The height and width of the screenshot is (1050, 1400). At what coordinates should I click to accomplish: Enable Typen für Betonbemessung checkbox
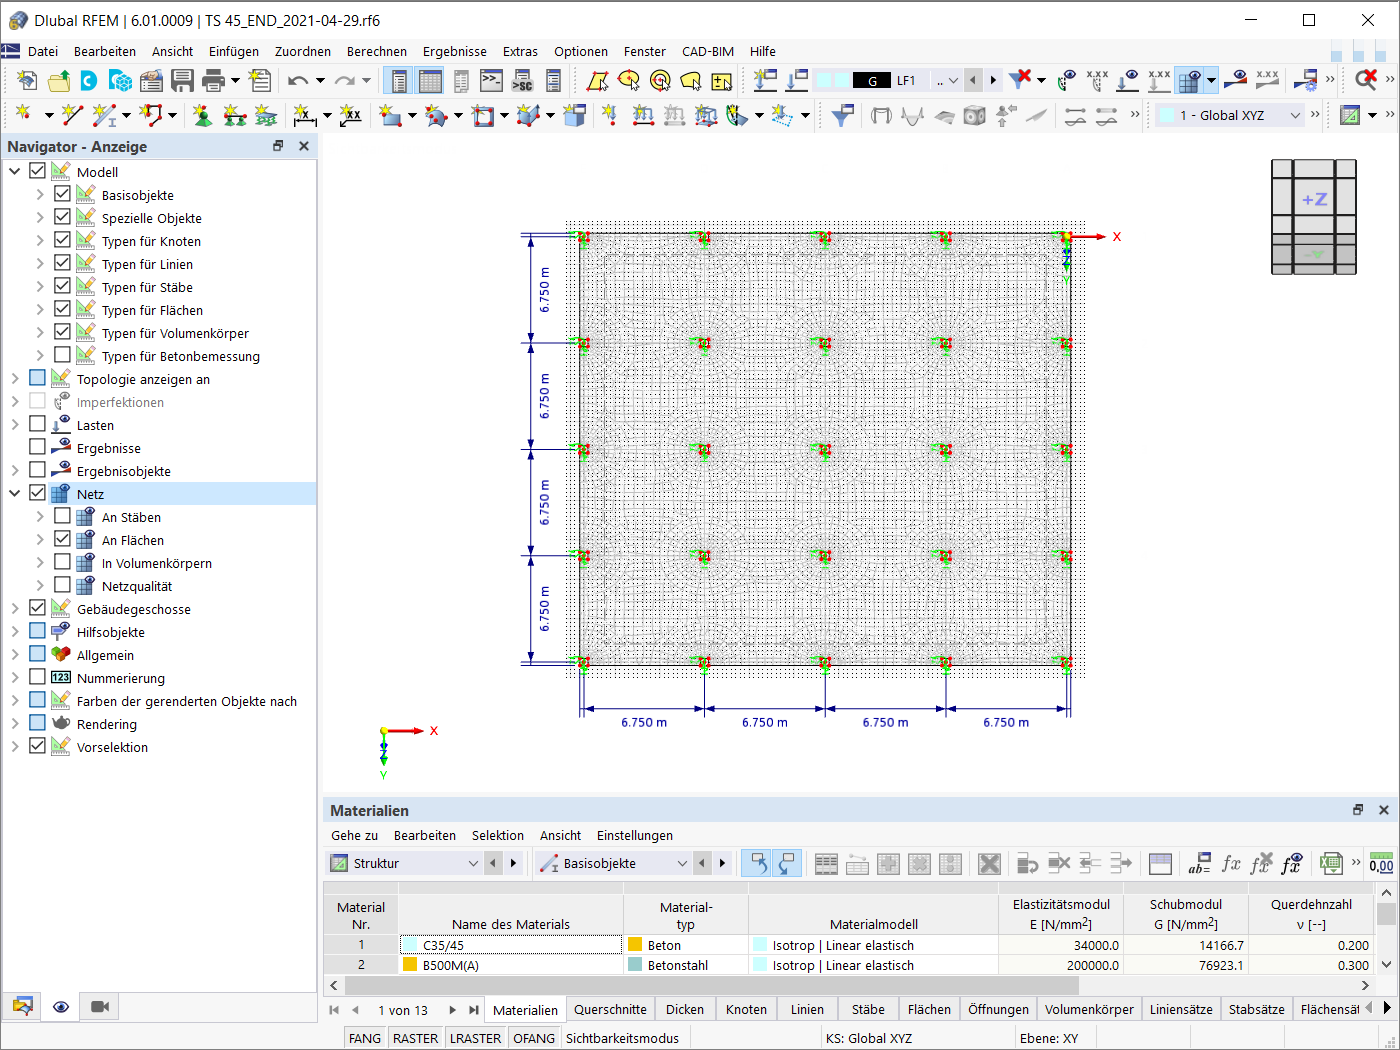pyautogui.click(x=62, y=355)
